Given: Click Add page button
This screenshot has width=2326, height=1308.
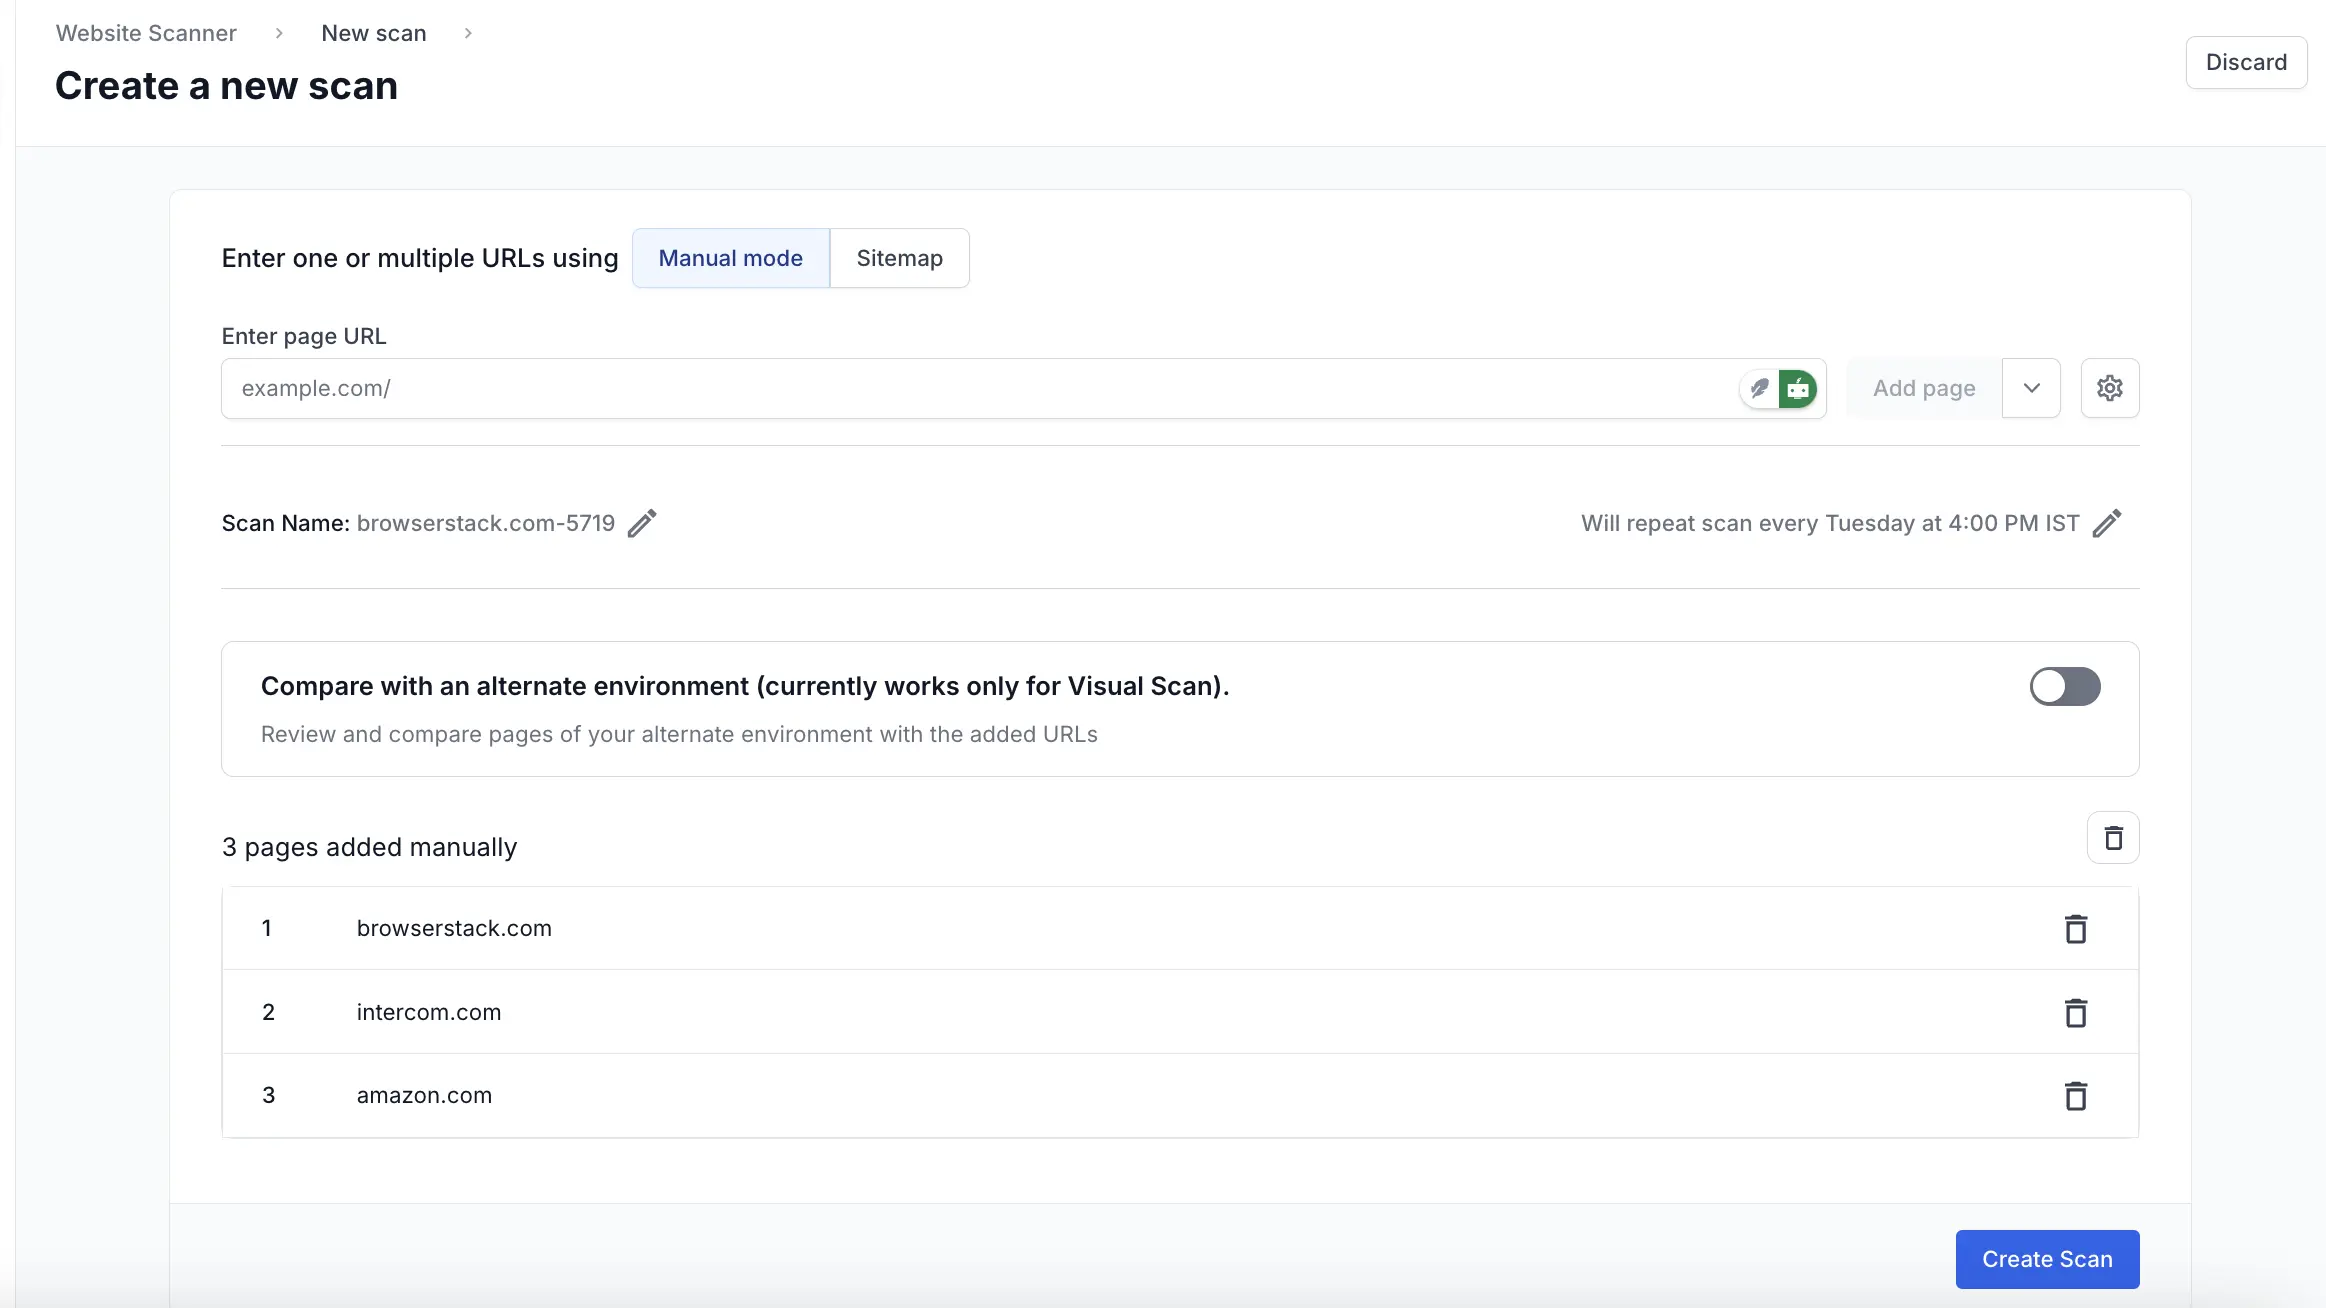Looking at the screenshot, I should 1923,388.
